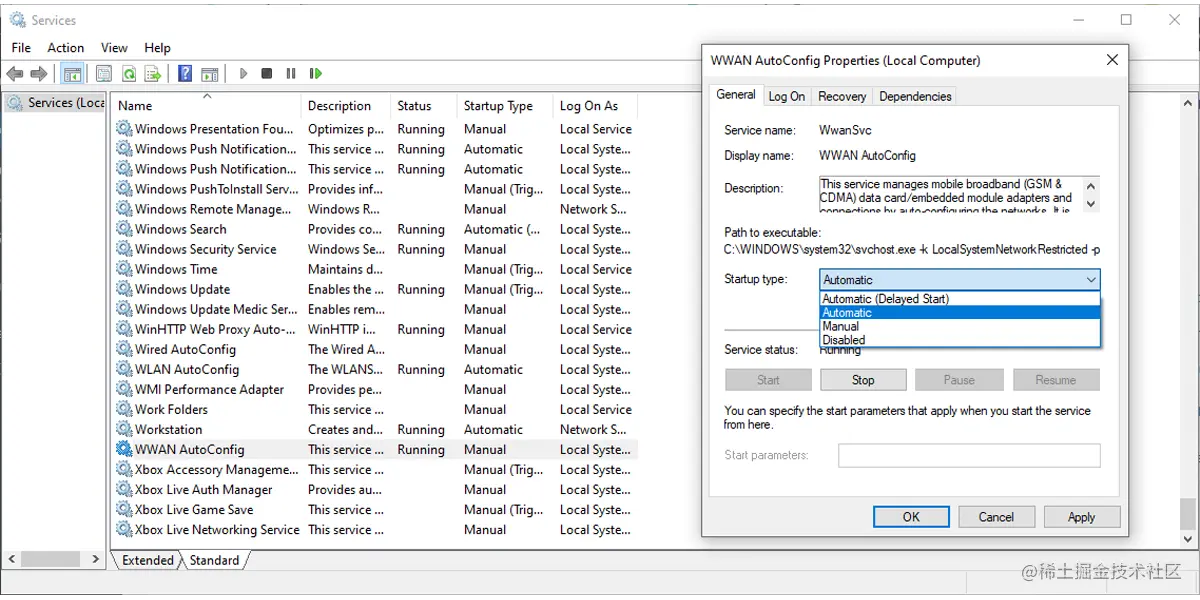Click the Cancel button
1200x600 pixels.
coord(996,517)
